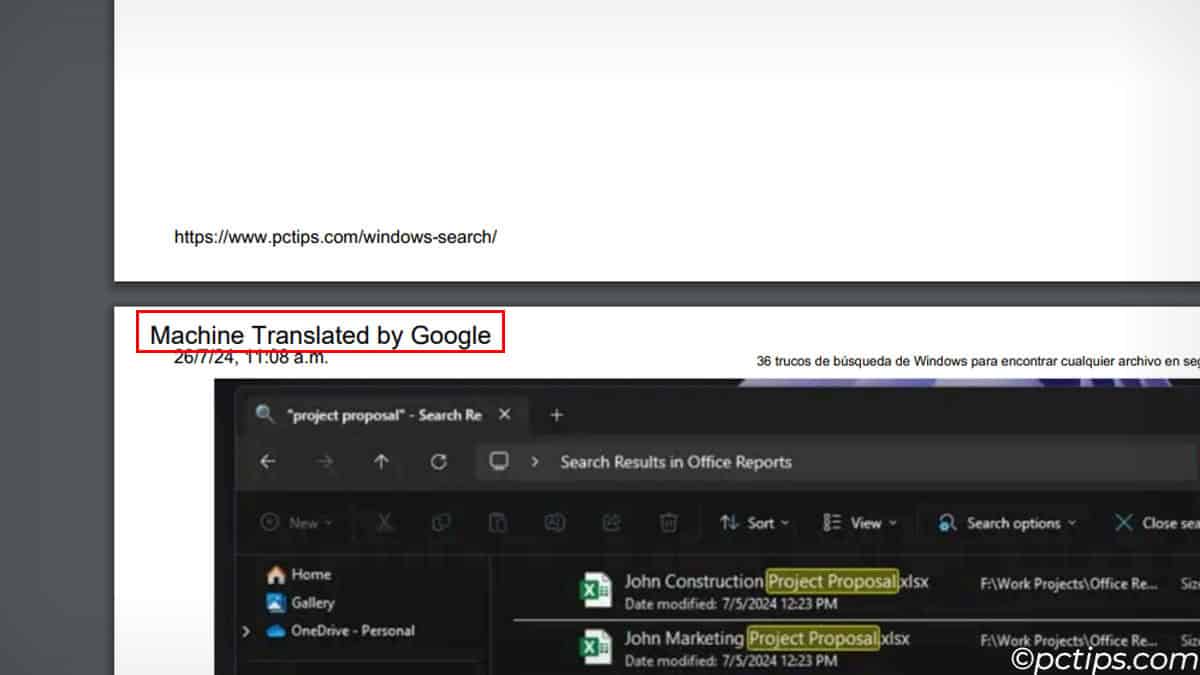Screen dimensions: 1200x675
Task: Click the Paste clipboard icon
Action: click(497, 523)
